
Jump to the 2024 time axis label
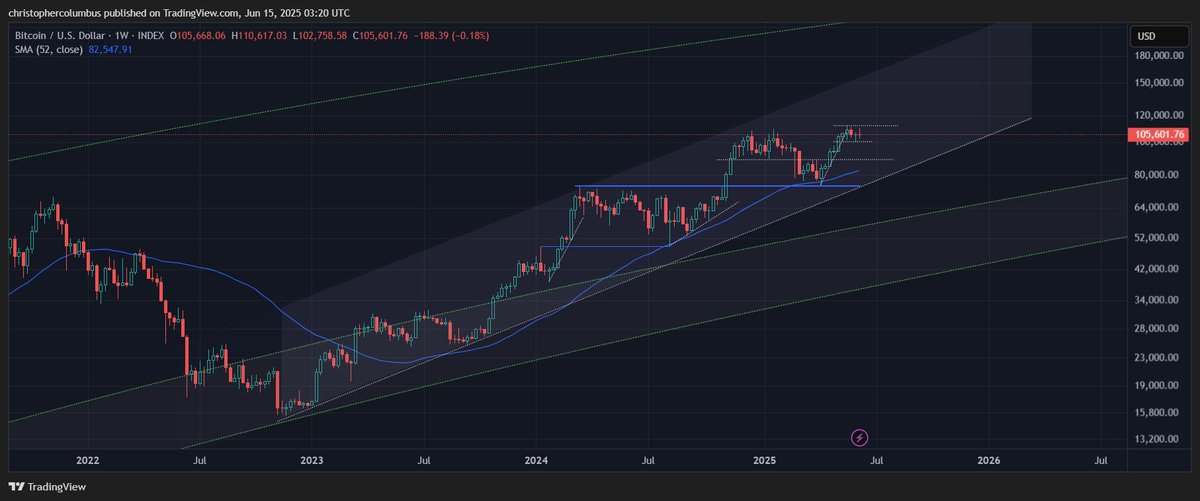pyautogui.click(x=536, y=460)
